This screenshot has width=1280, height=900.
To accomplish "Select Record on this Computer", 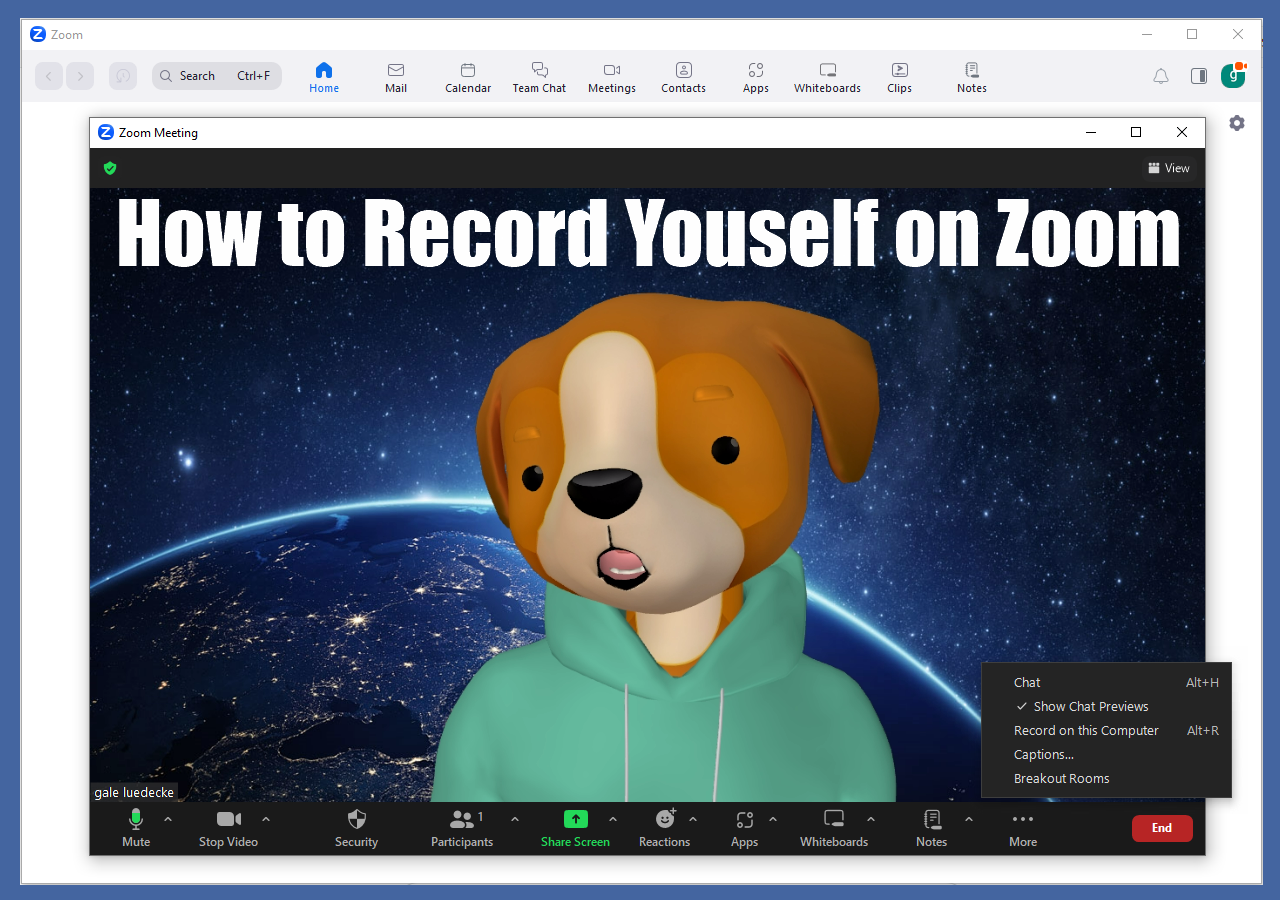I will click(x=1086, y=730).
